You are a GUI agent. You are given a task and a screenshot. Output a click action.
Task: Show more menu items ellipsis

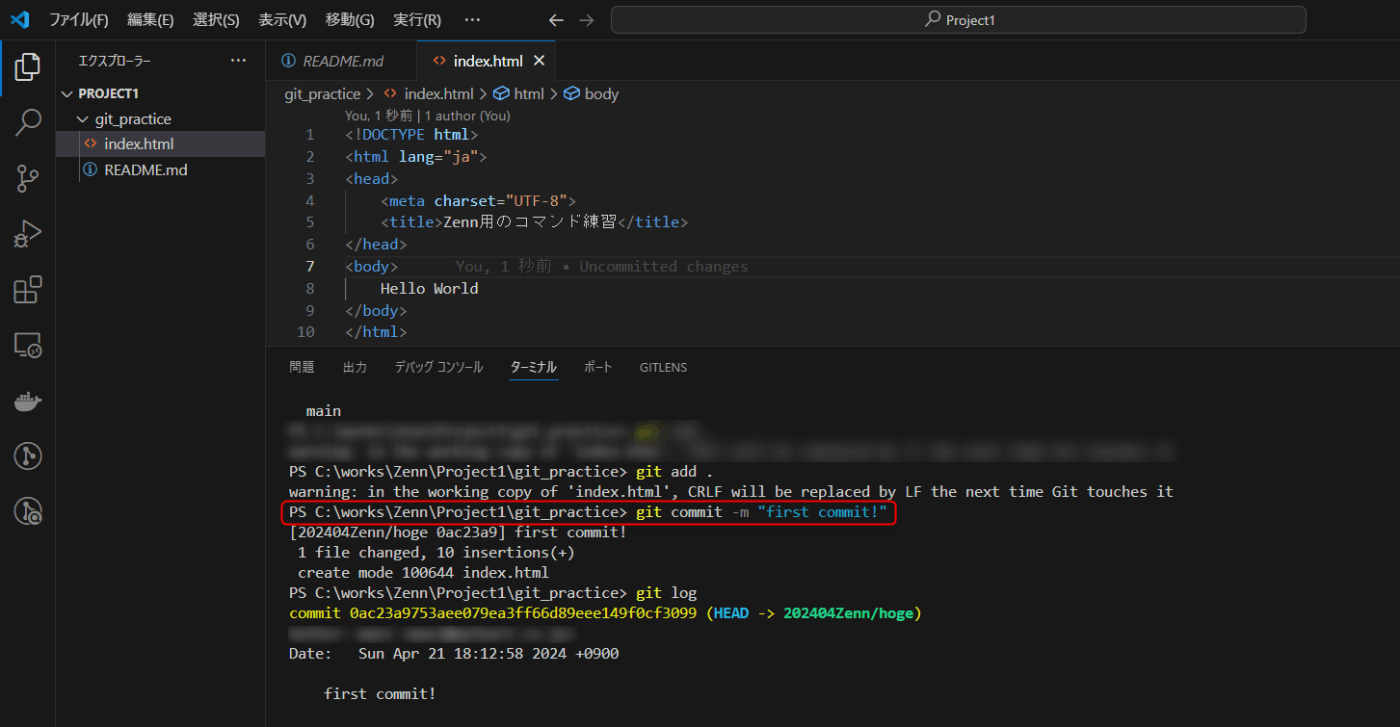pyautogui.click(x=473, y=20)
